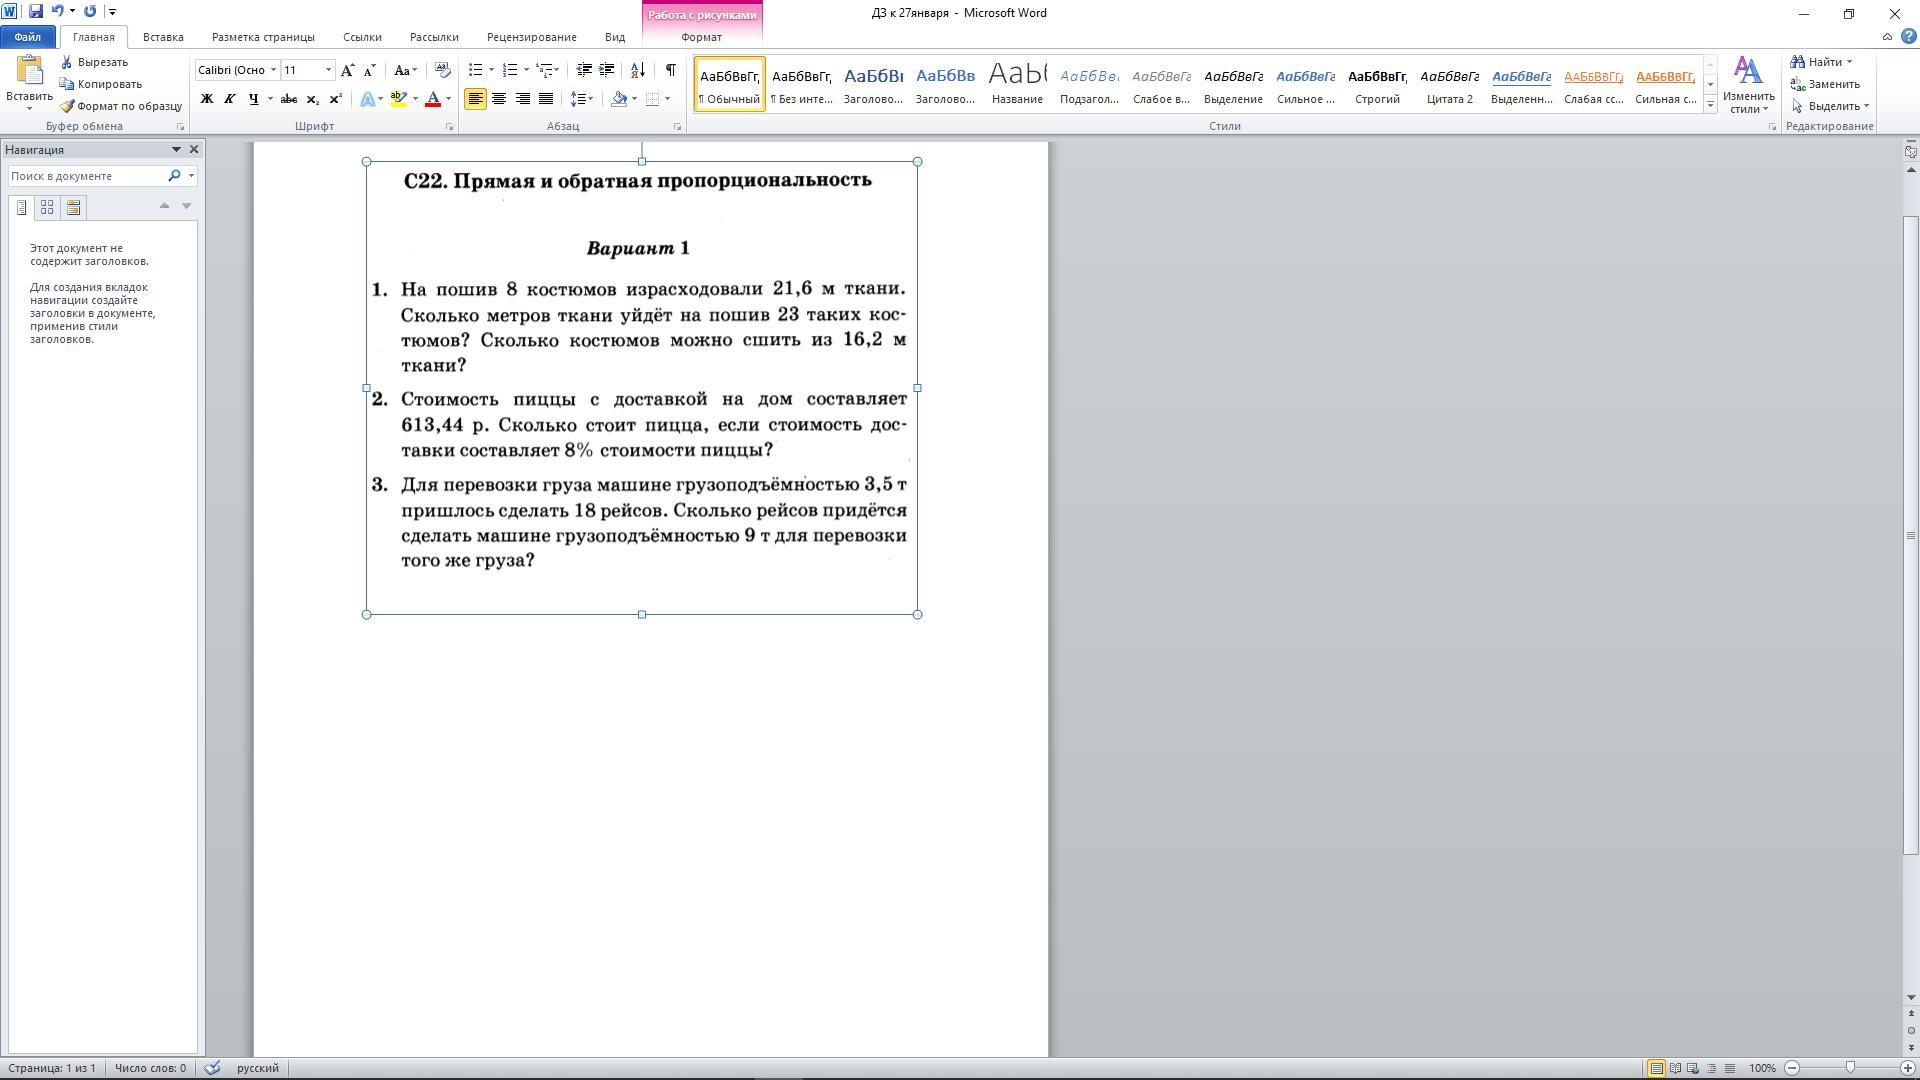Viewport: 1920px width, 1080px height.
Task: Click the subscript icon
Action: point(312,99)
